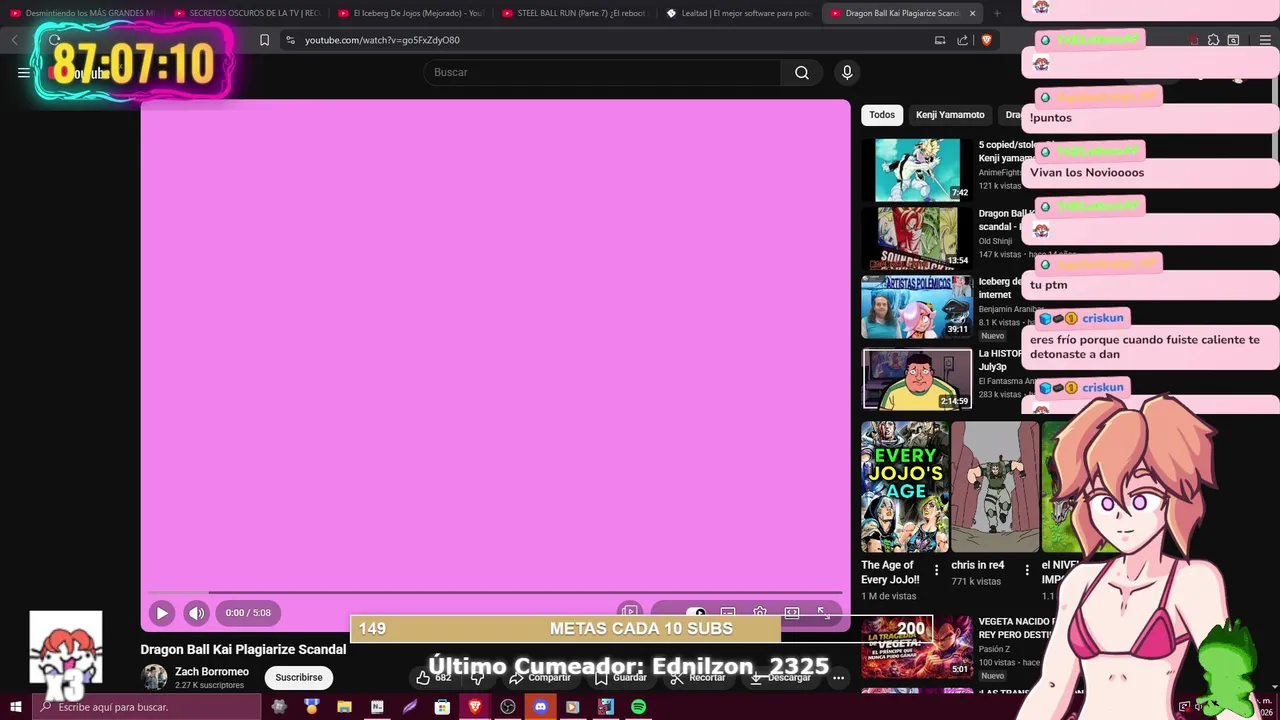The height and width of the screenshot is (720, 1280).
Task: Open Spotify from the taskbar
Action: [x=638, y=707]
